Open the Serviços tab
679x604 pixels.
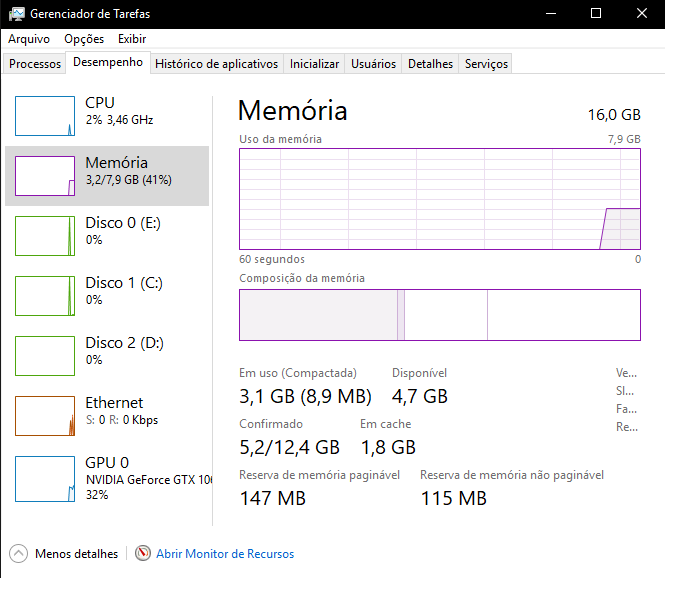486,64
